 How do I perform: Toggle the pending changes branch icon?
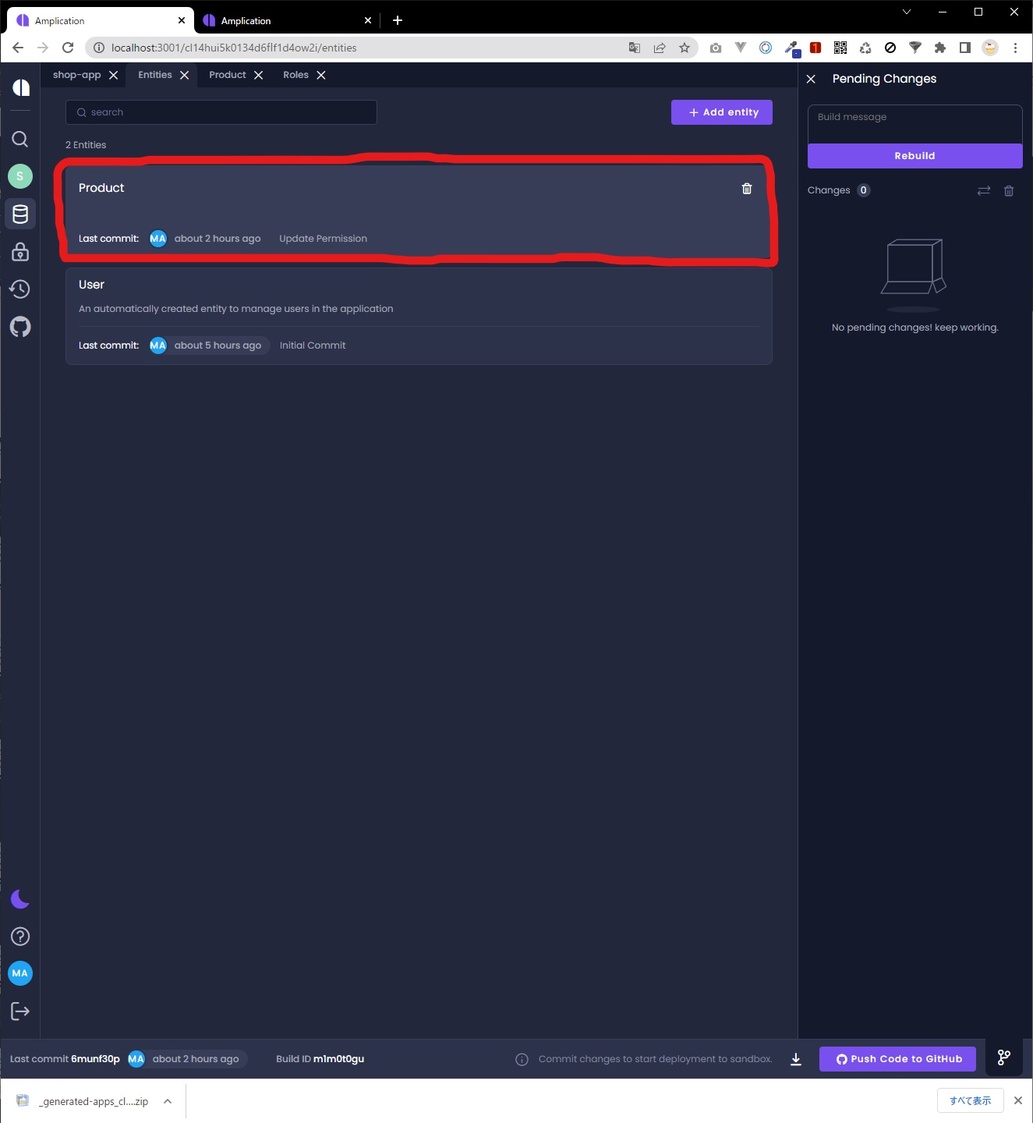click(x=1004, y=1058)
